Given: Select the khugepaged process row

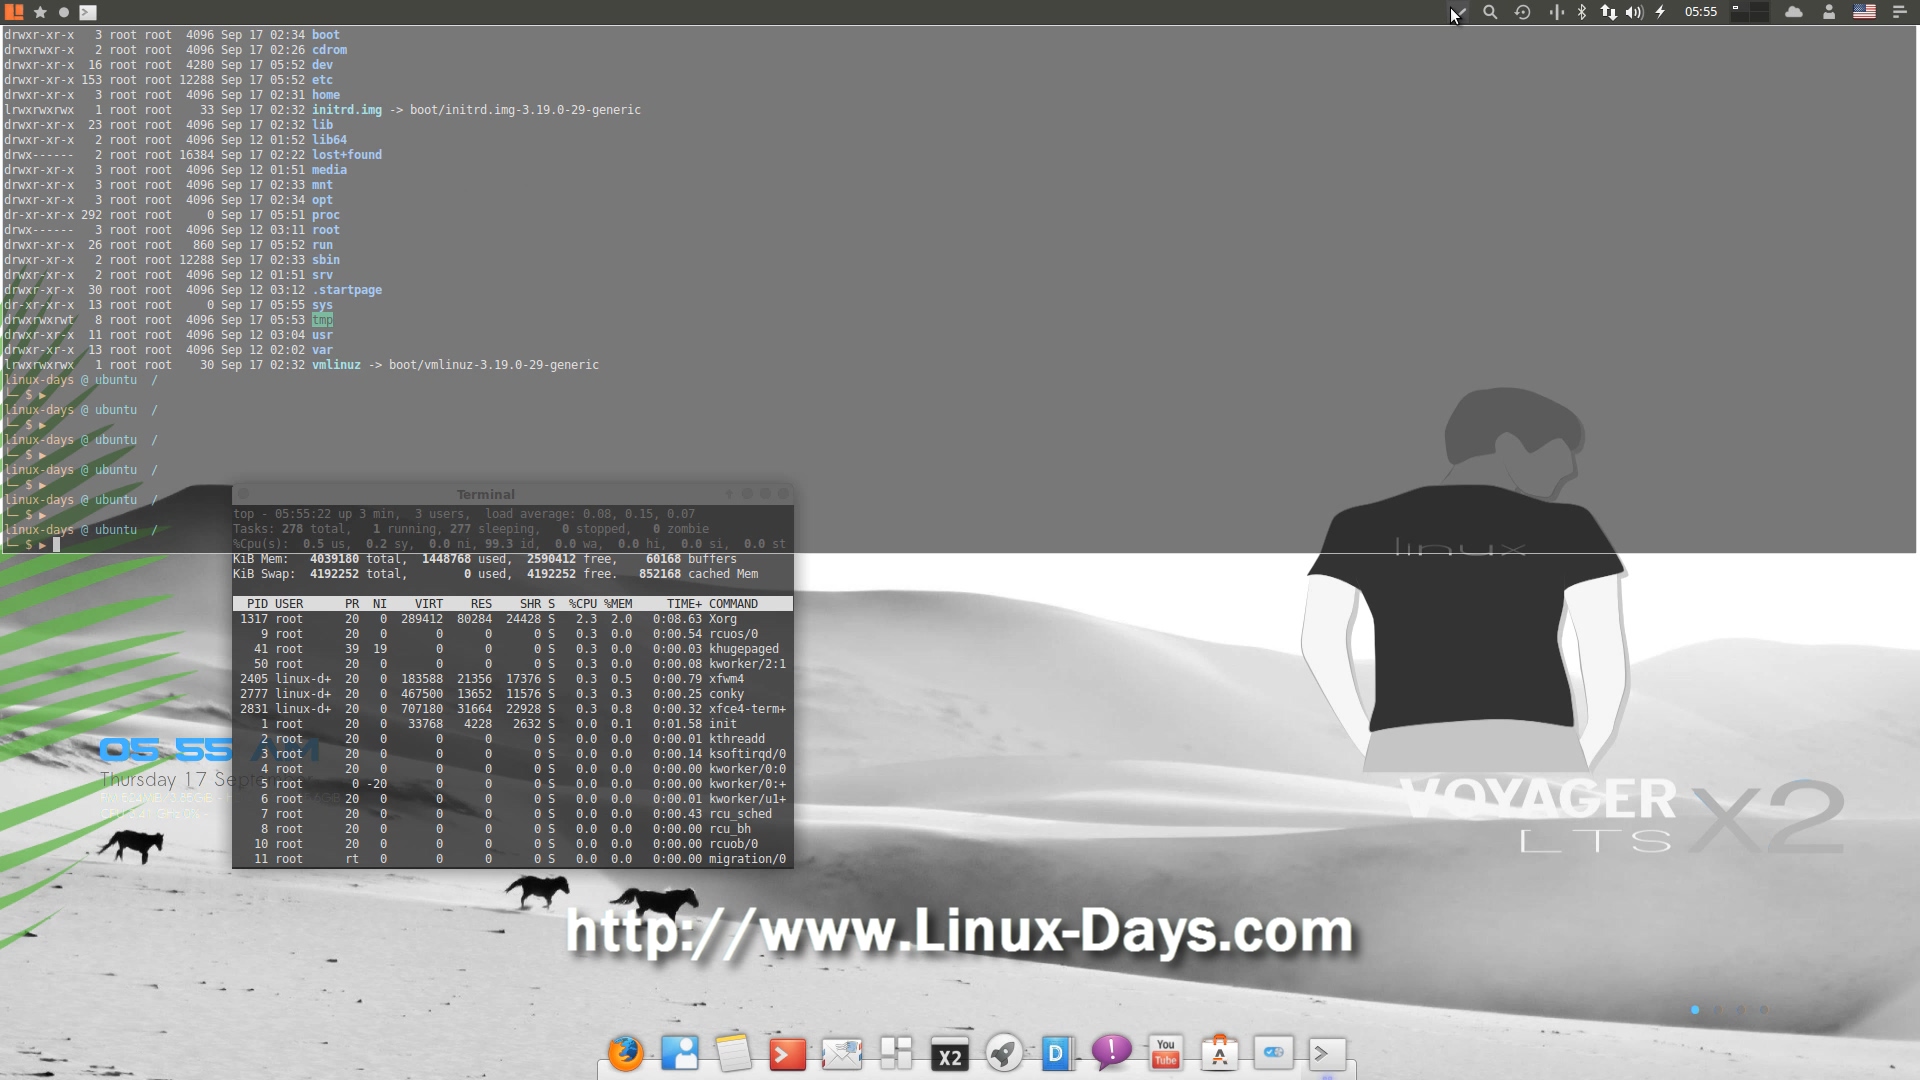Looking at the screenshot, I should [513, 649].
